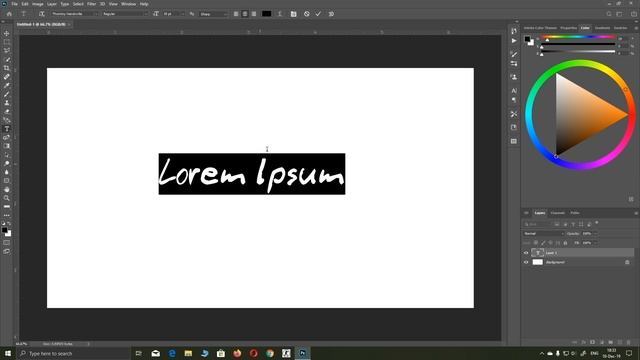This screenshot has width=640, height=360.
Task: Open the layer blend mode dropdown
Action: [x=544, y=233]
